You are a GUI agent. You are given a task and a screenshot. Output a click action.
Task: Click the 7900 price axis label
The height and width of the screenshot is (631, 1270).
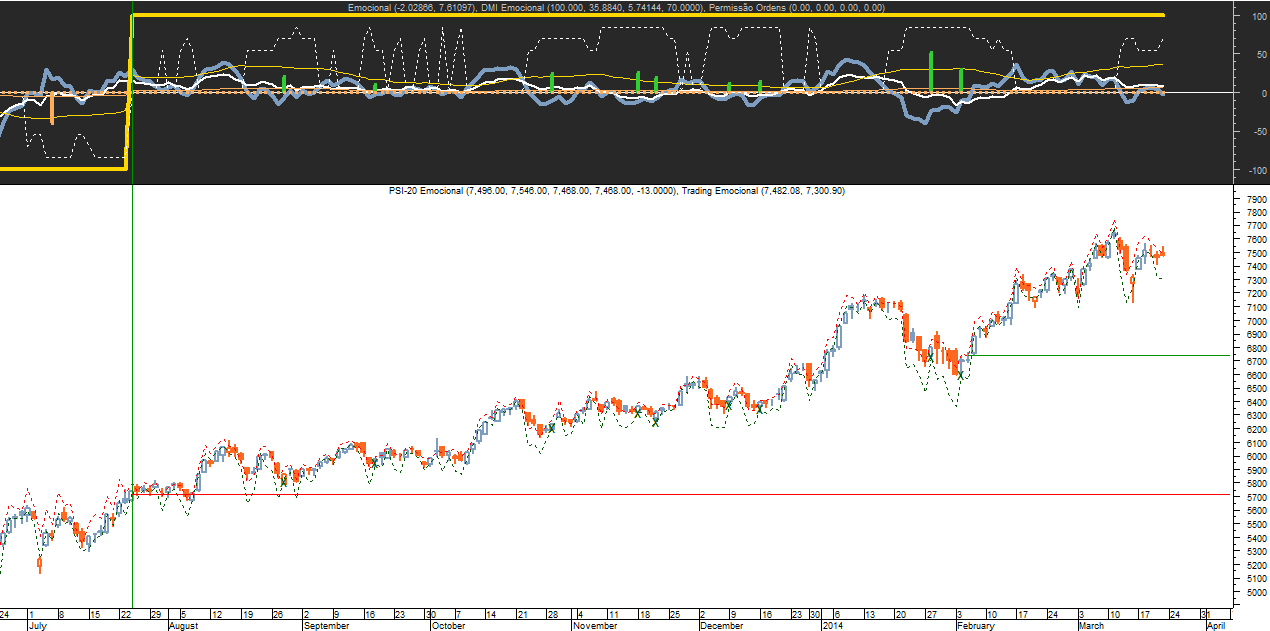click(1253, 200)
